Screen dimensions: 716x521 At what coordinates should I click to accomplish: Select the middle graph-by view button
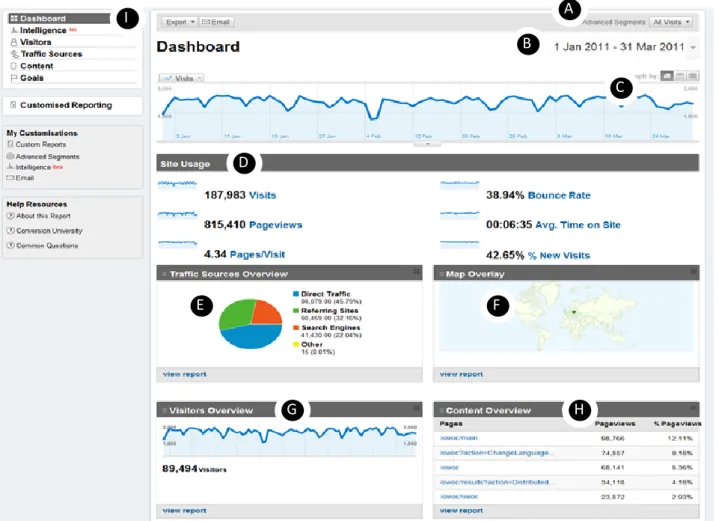coord(680,76)
